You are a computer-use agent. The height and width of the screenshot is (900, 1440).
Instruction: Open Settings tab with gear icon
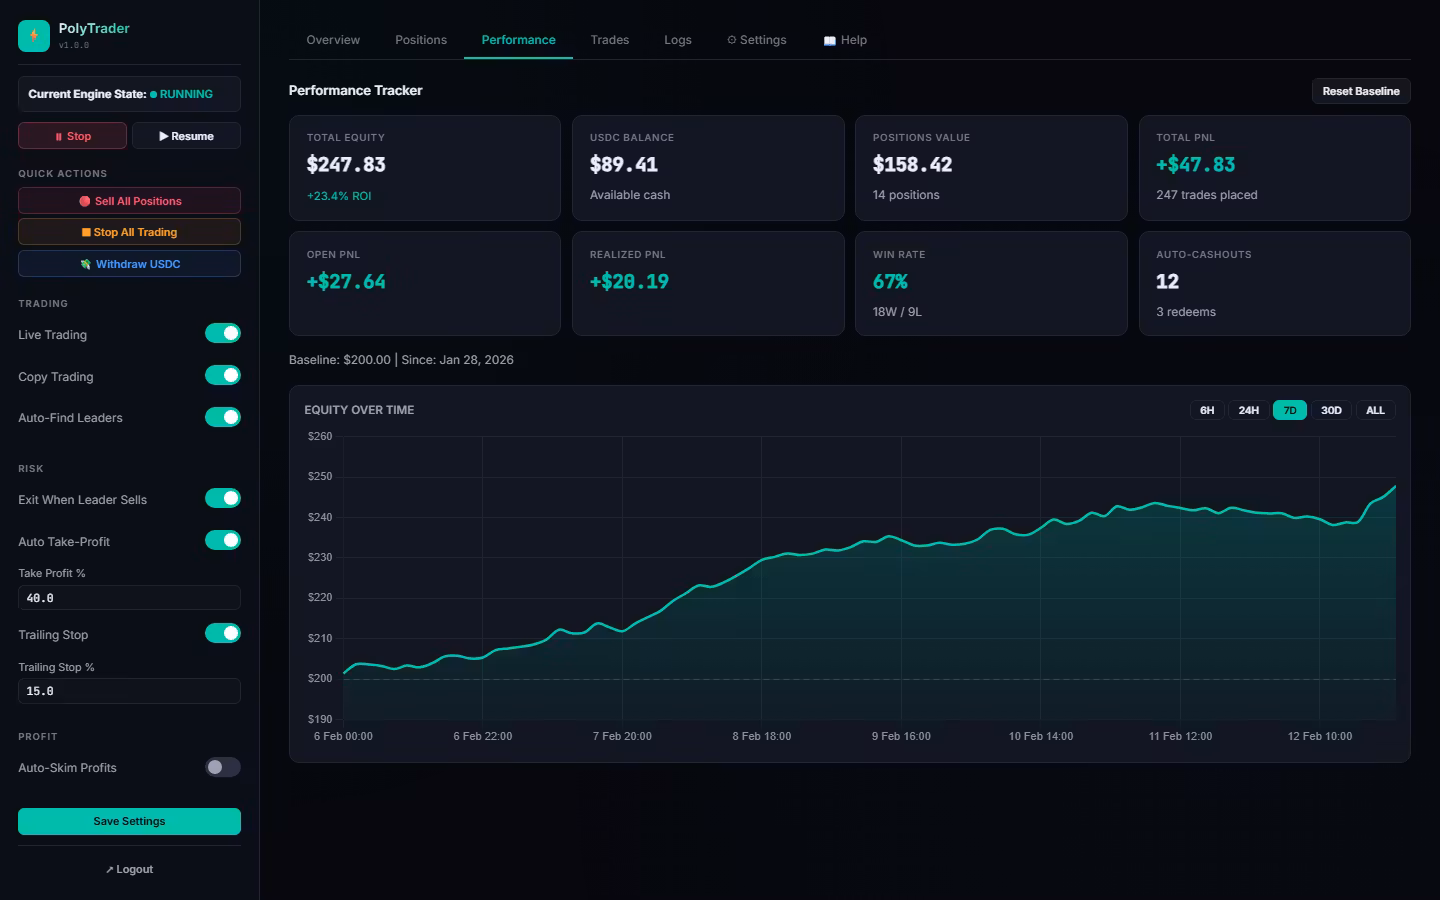pyautogui.click(x=756, y=40)
